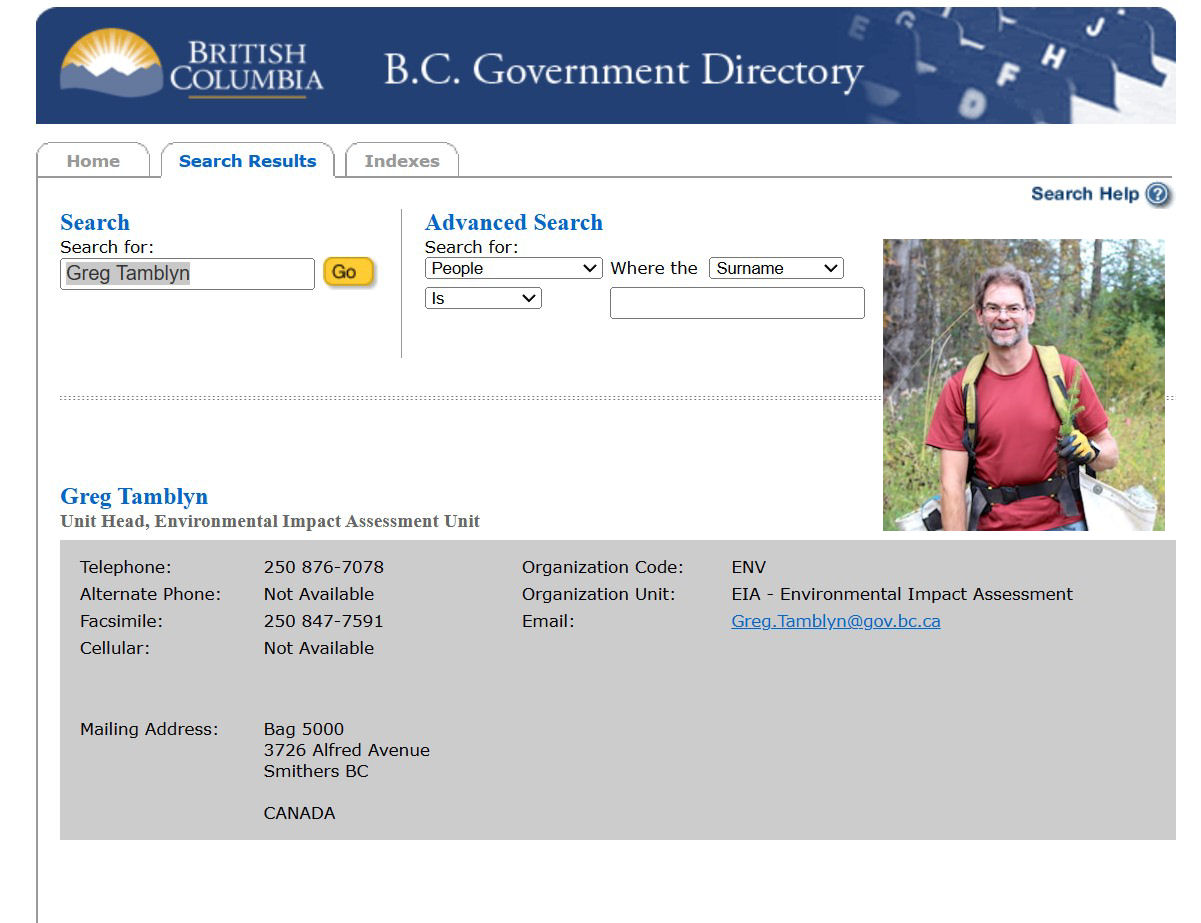1201x923 pixels.
Task: Click the blue question mark help icon
Action: tap(1157, 194)
